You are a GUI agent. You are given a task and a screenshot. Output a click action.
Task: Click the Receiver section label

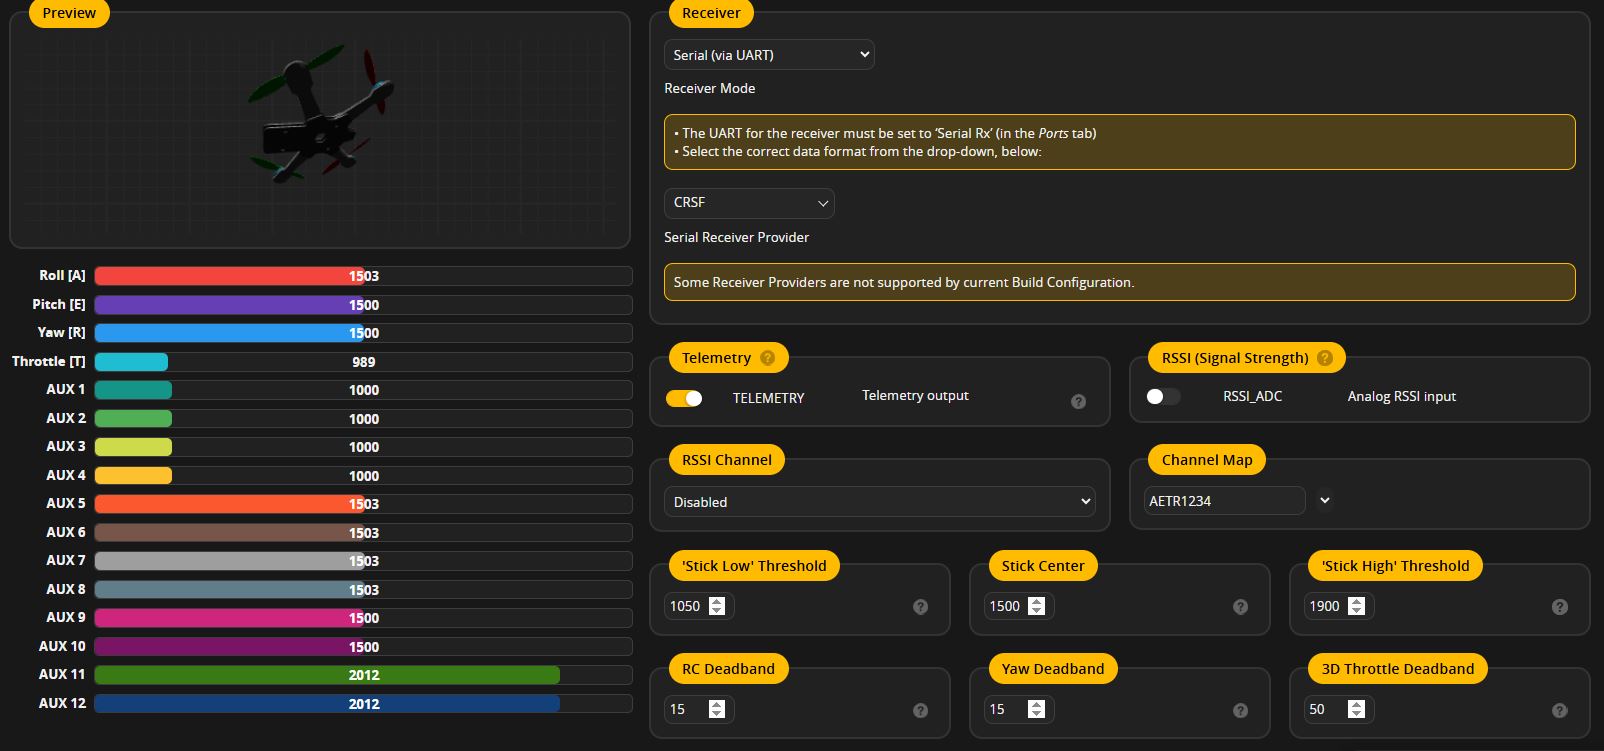point(711,13)
